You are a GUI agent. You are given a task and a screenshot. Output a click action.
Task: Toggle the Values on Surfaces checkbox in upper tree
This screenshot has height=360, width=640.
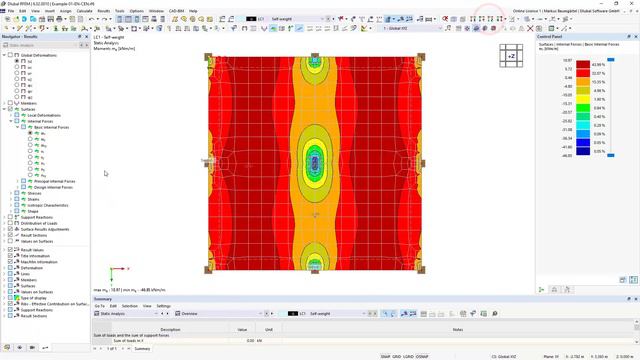click(x=10, y=241)
